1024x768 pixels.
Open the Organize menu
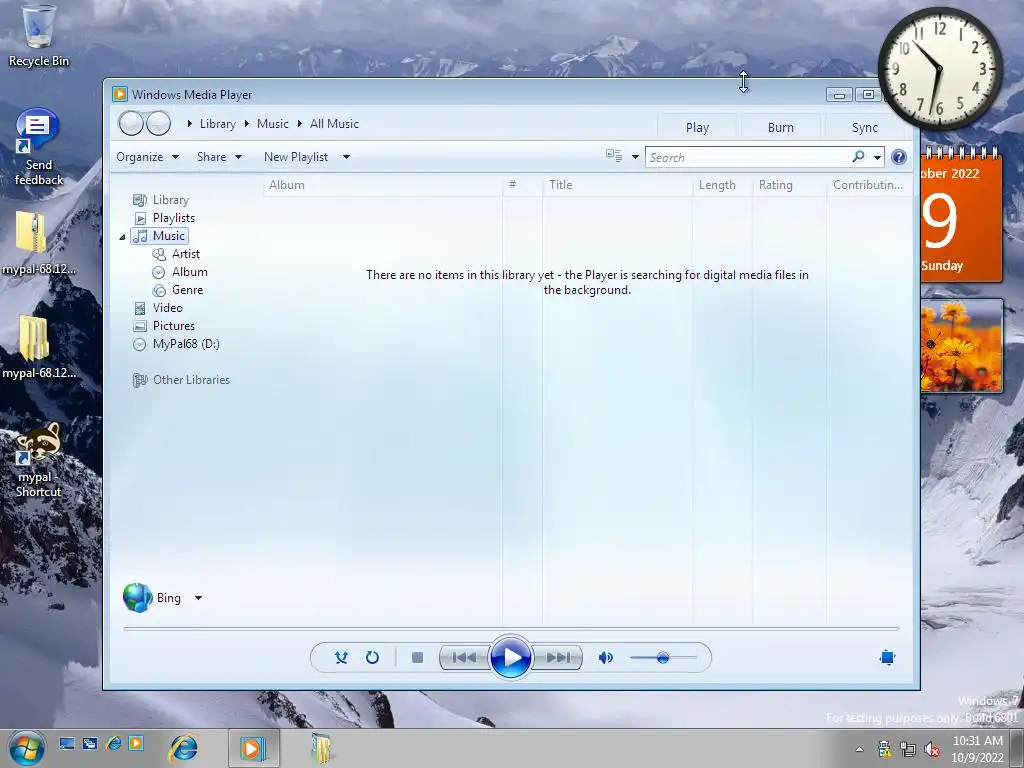[148, 157]
